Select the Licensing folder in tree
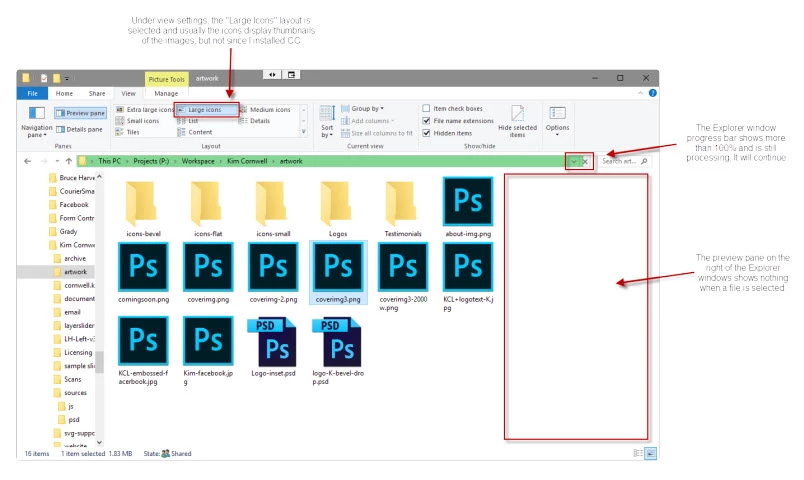The height and width of the screenshot is (480, 804). click(x=78, y=352)
